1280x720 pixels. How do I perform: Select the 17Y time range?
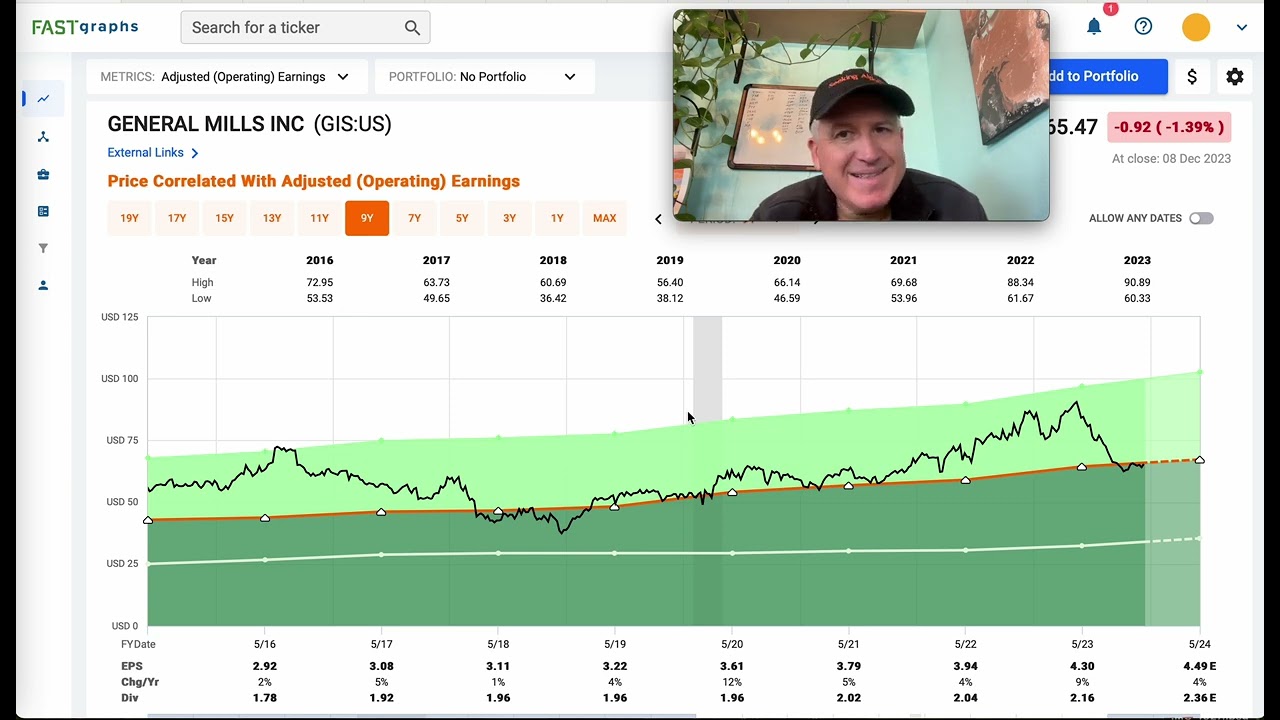coord(177,218)
